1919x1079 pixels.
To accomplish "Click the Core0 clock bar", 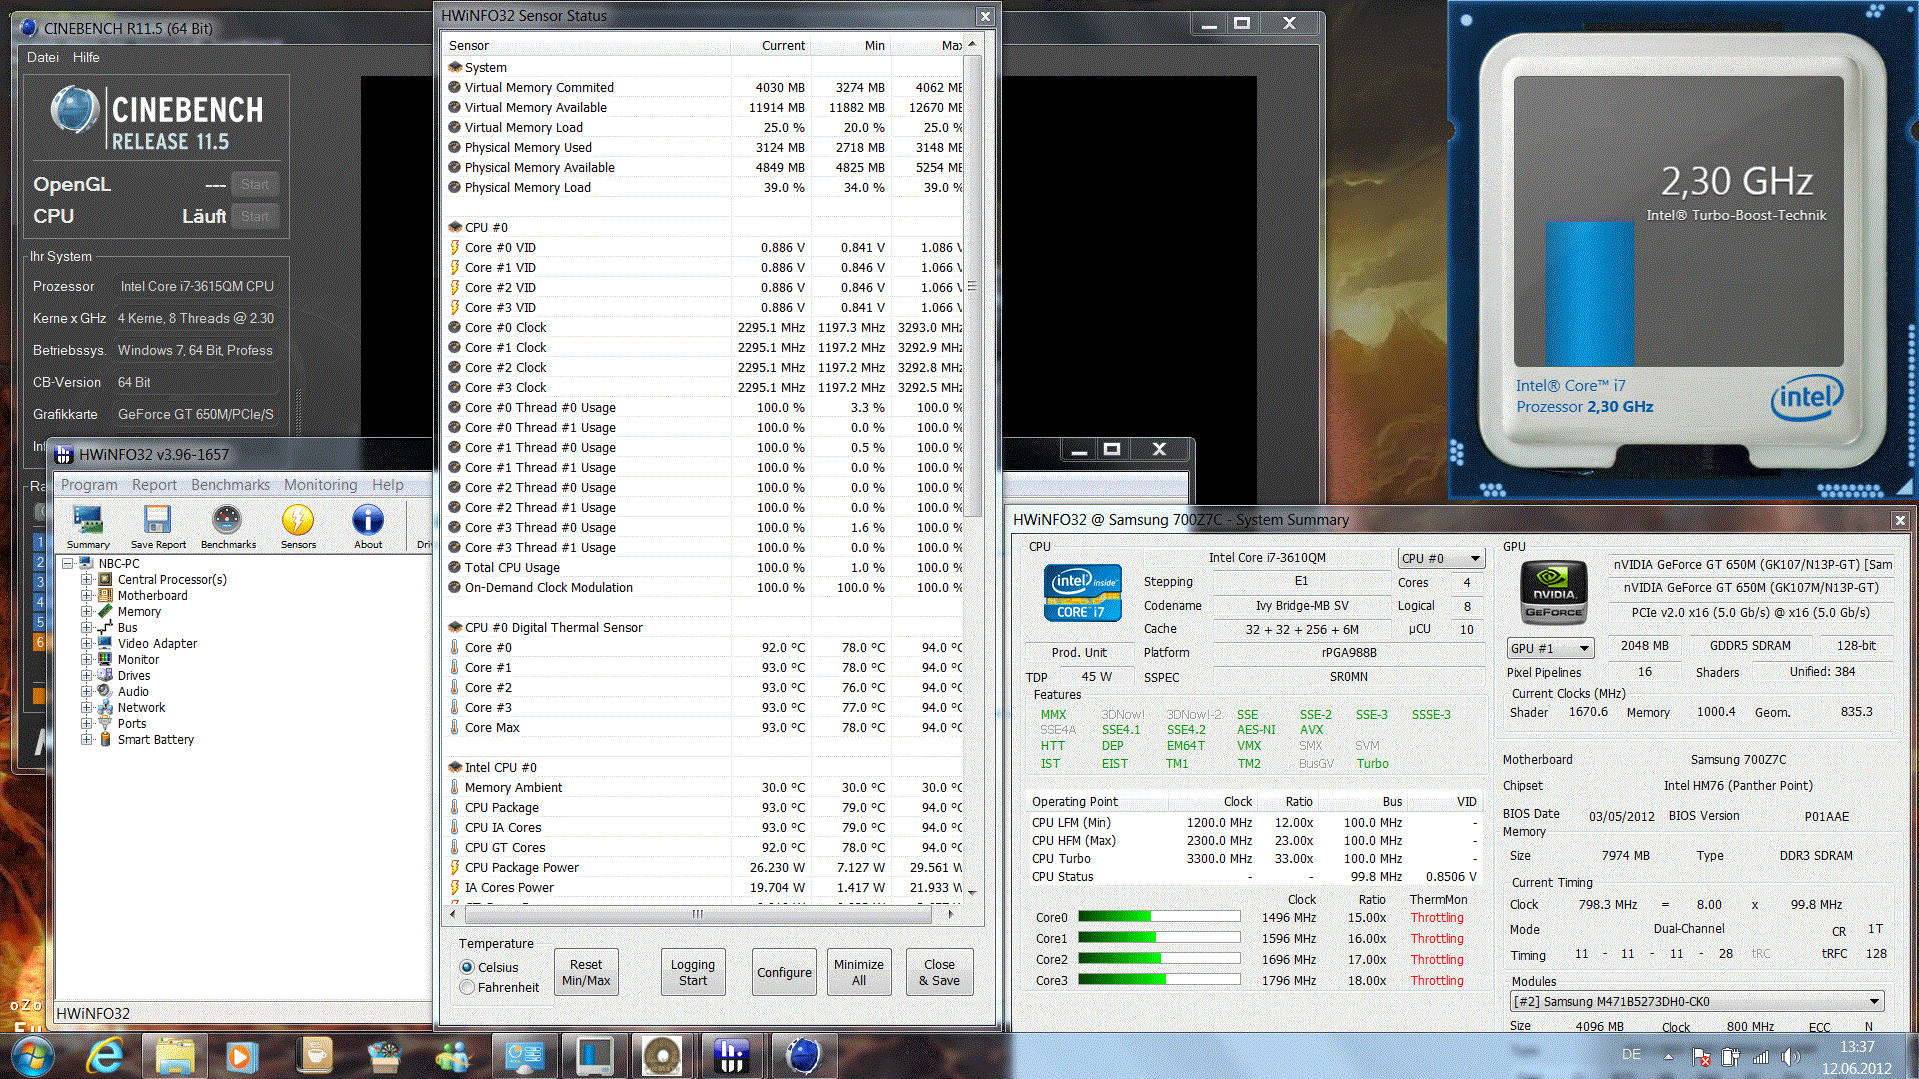I will pos(1159,917).
